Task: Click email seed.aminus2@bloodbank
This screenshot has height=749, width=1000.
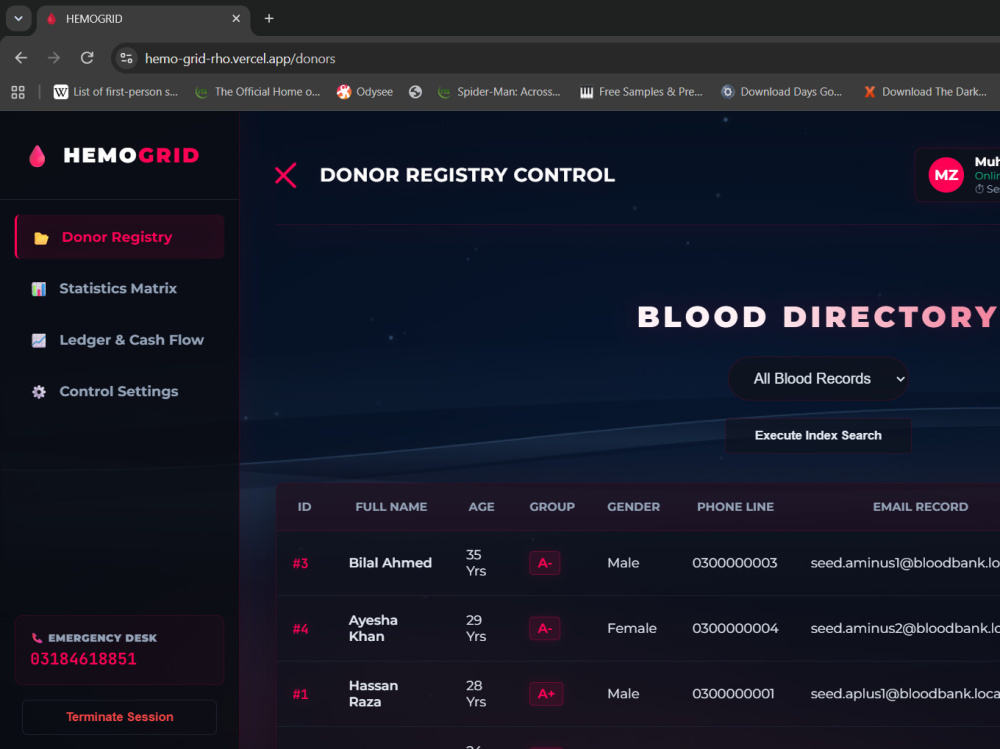Action: tap(904, 628)
